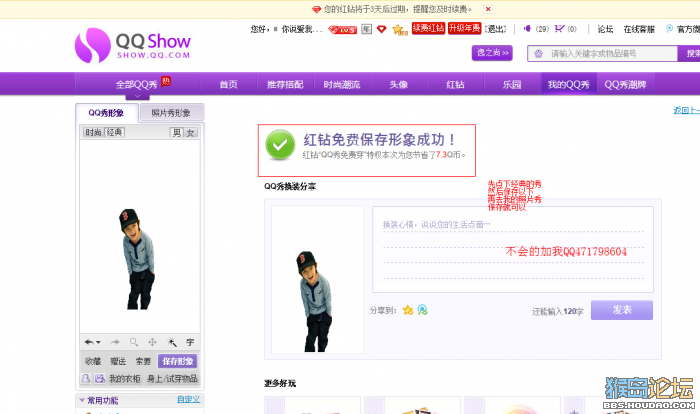Click the green checkmark success icon
Viewport: 700px width, 414px height.
point(280,145)
